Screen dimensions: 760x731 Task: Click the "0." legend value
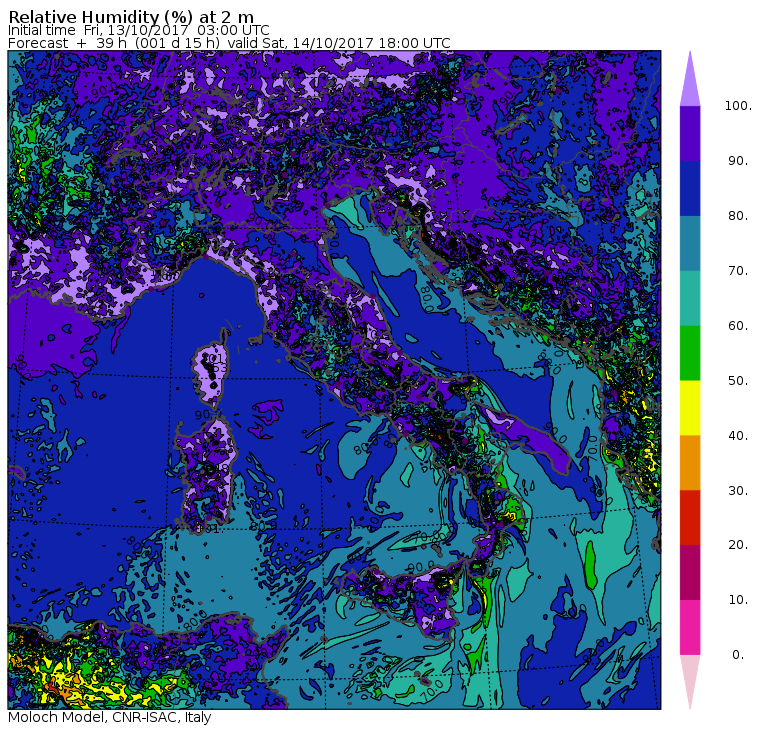point(738,655)
